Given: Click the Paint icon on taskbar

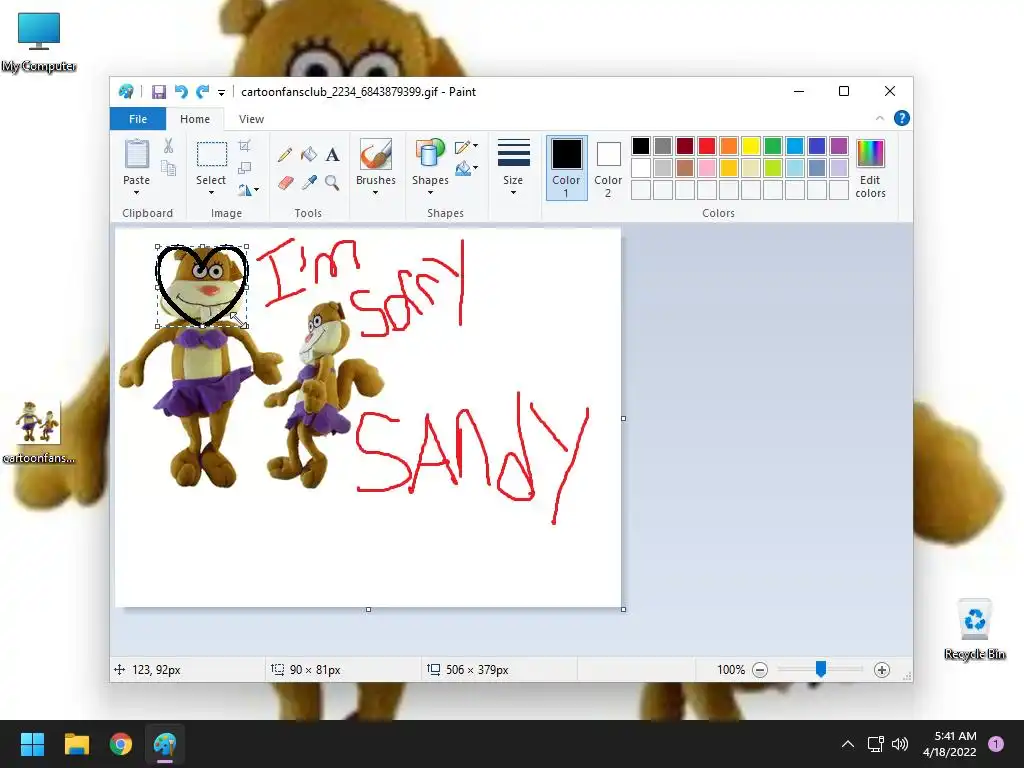Looking at the screenshot, I should [x=165, y=744].
